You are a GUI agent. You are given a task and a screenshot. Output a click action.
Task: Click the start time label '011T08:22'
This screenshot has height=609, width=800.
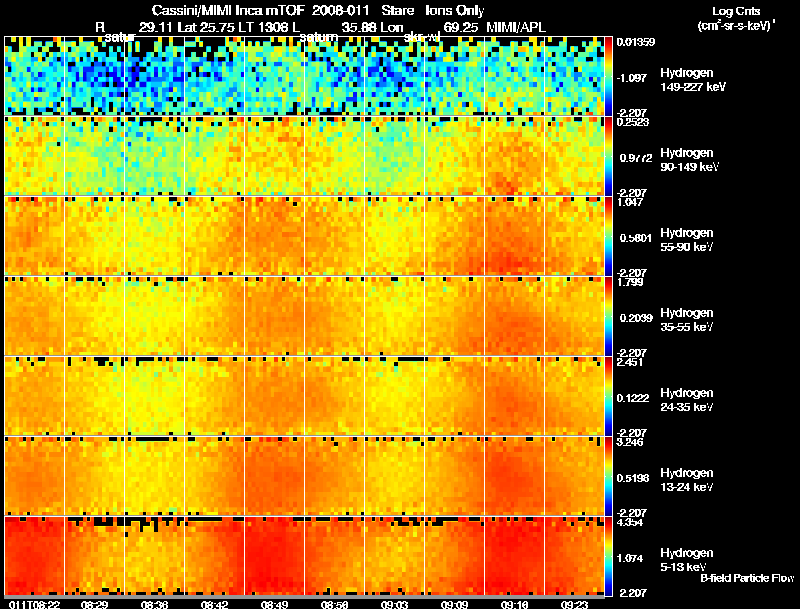[35, 604]
